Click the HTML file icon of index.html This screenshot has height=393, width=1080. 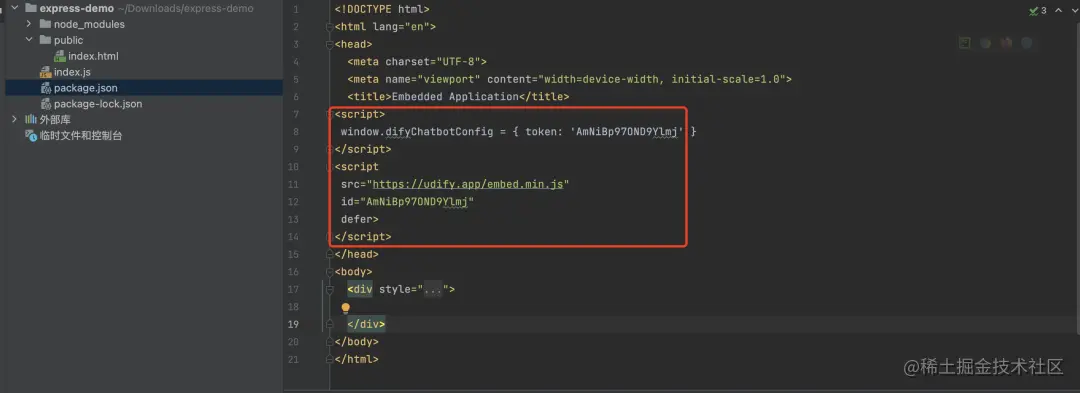[60, 56]
